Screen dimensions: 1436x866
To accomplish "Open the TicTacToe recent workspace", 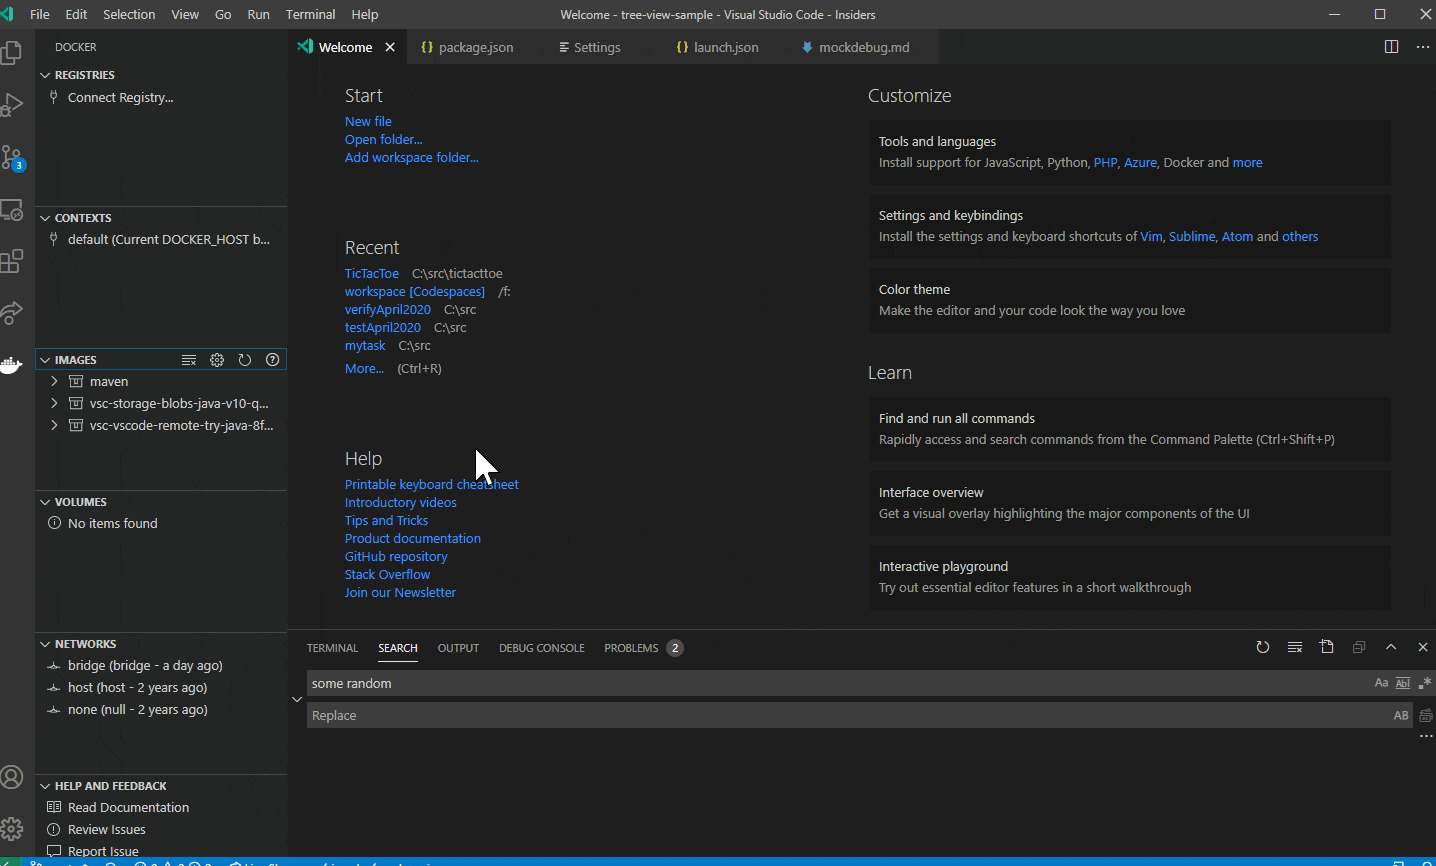I will coord(371,273).
